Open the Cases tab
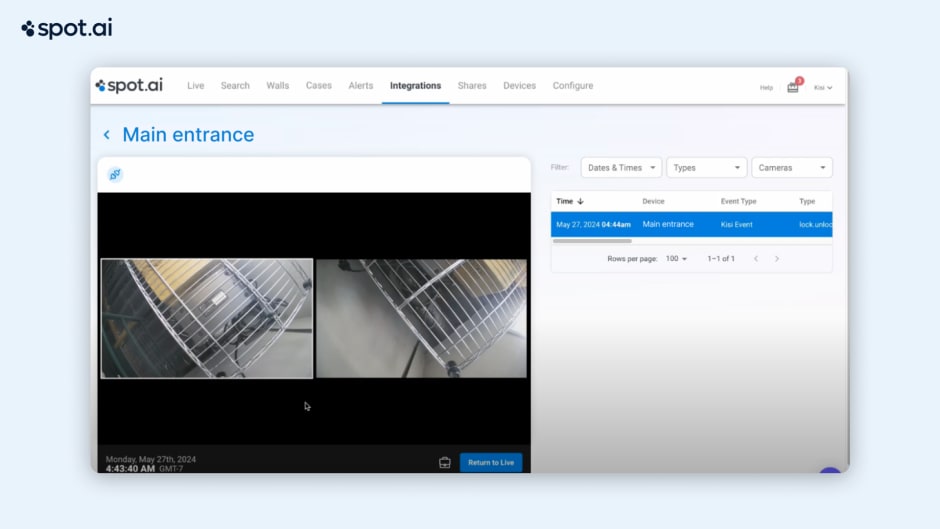The height and width of the screenshot is (529, 940). pos(318,86)
